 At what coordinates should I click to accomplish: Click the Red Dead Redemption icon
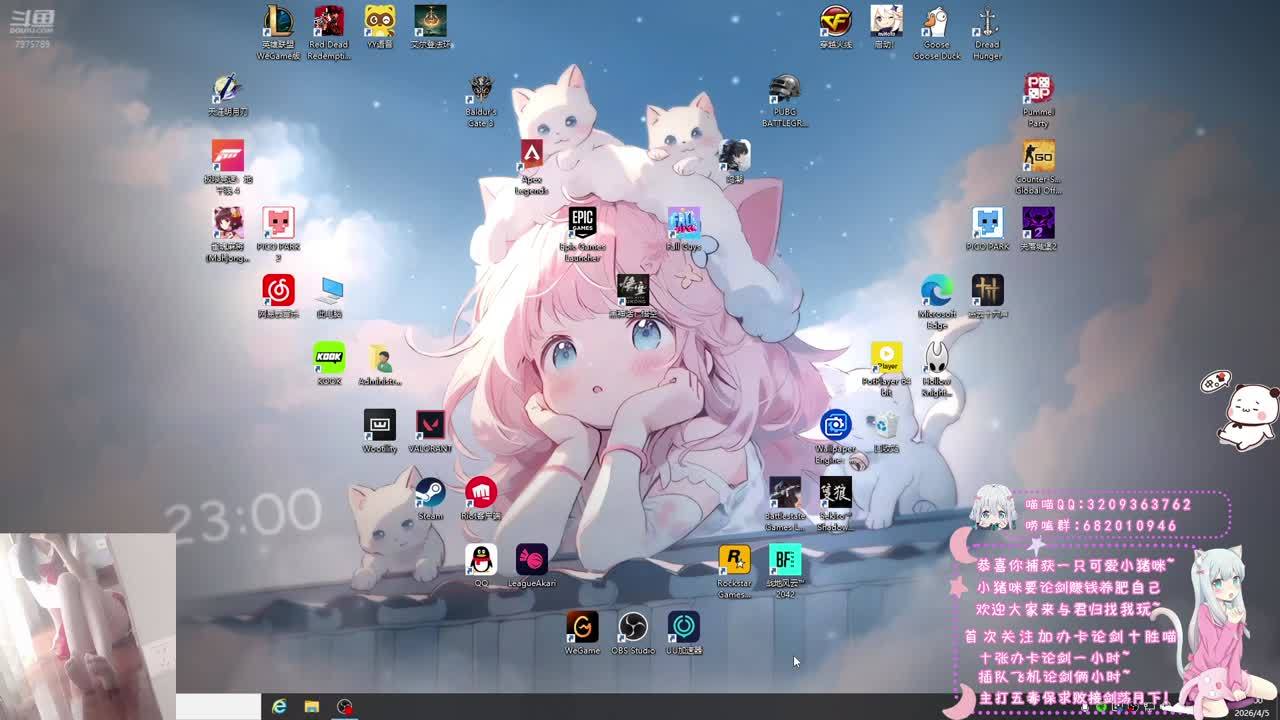(x=328, y=22)
